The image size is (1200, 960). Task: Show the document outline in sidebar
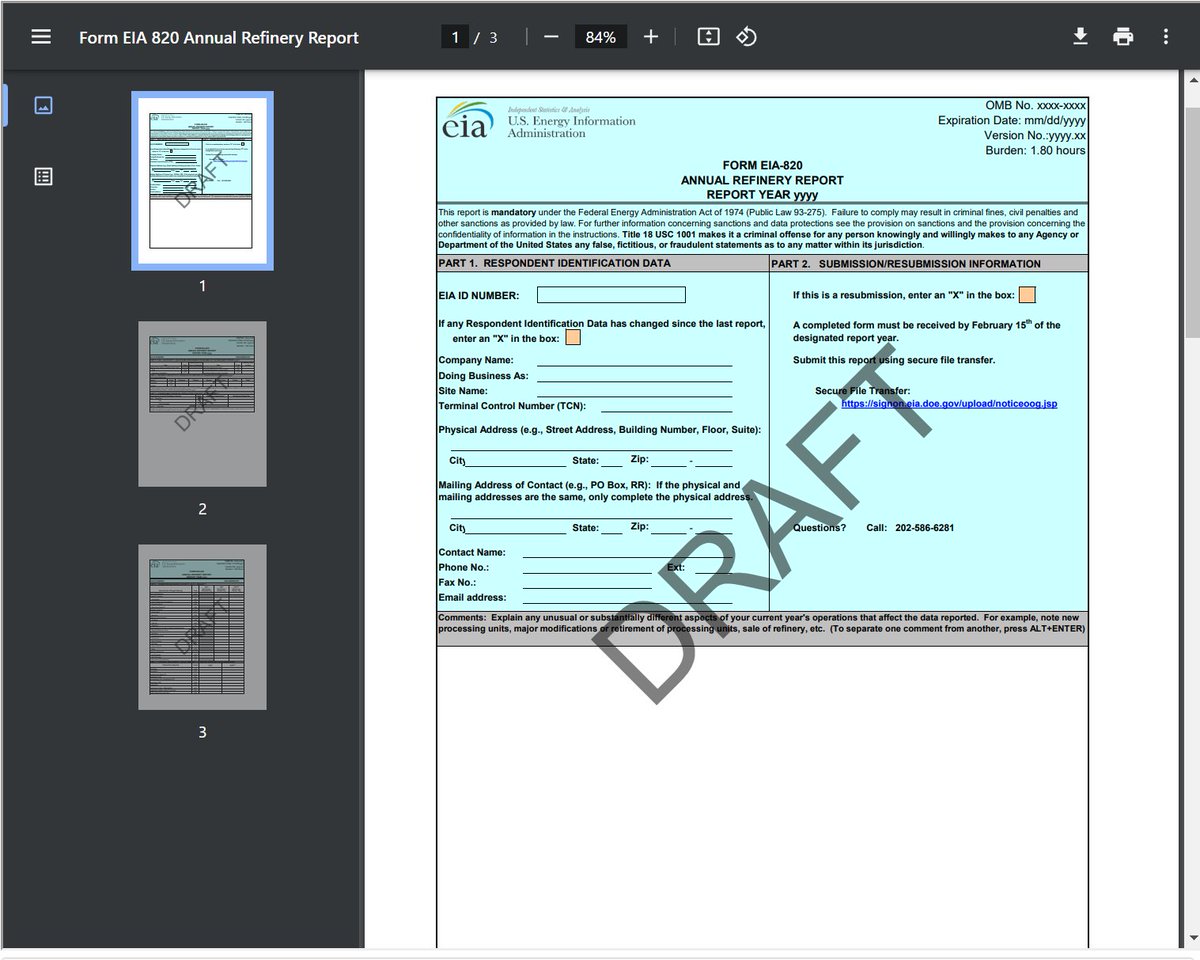[43, 176]
